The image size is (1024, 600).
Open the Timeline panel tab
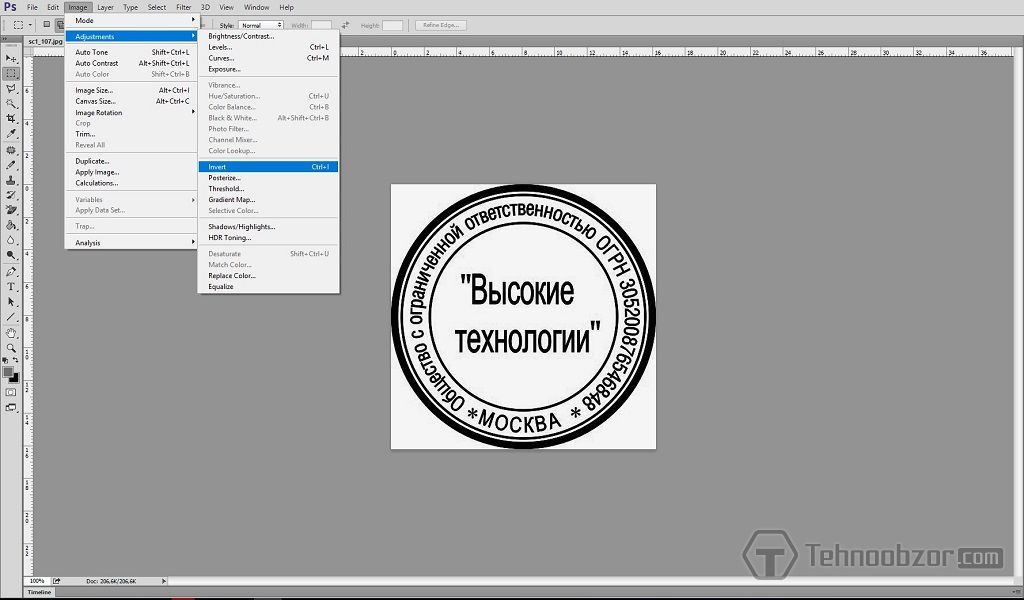click(x=39, y=592)
